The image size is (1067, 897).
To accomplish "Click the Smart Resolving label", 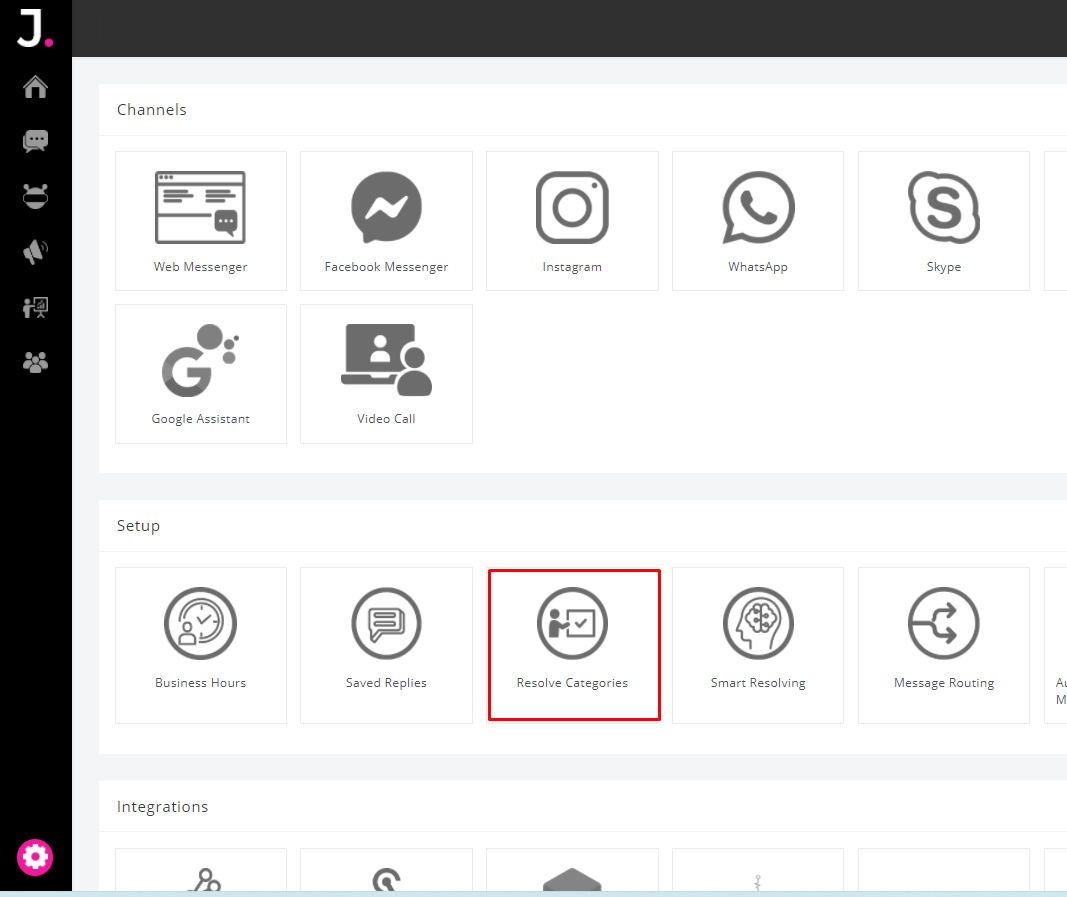I will (x=758, y=683).
